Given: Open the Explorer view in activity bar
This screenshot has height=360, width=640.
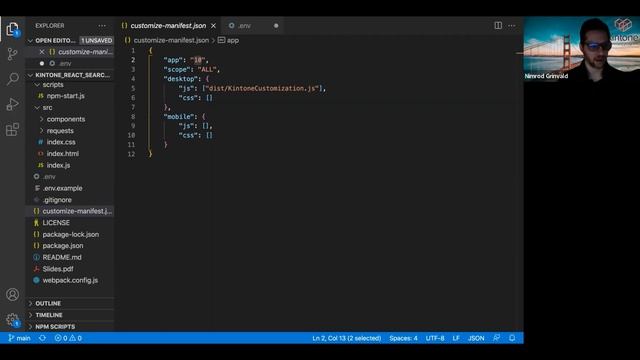Looking at the screenshot, I should [12, 29].
